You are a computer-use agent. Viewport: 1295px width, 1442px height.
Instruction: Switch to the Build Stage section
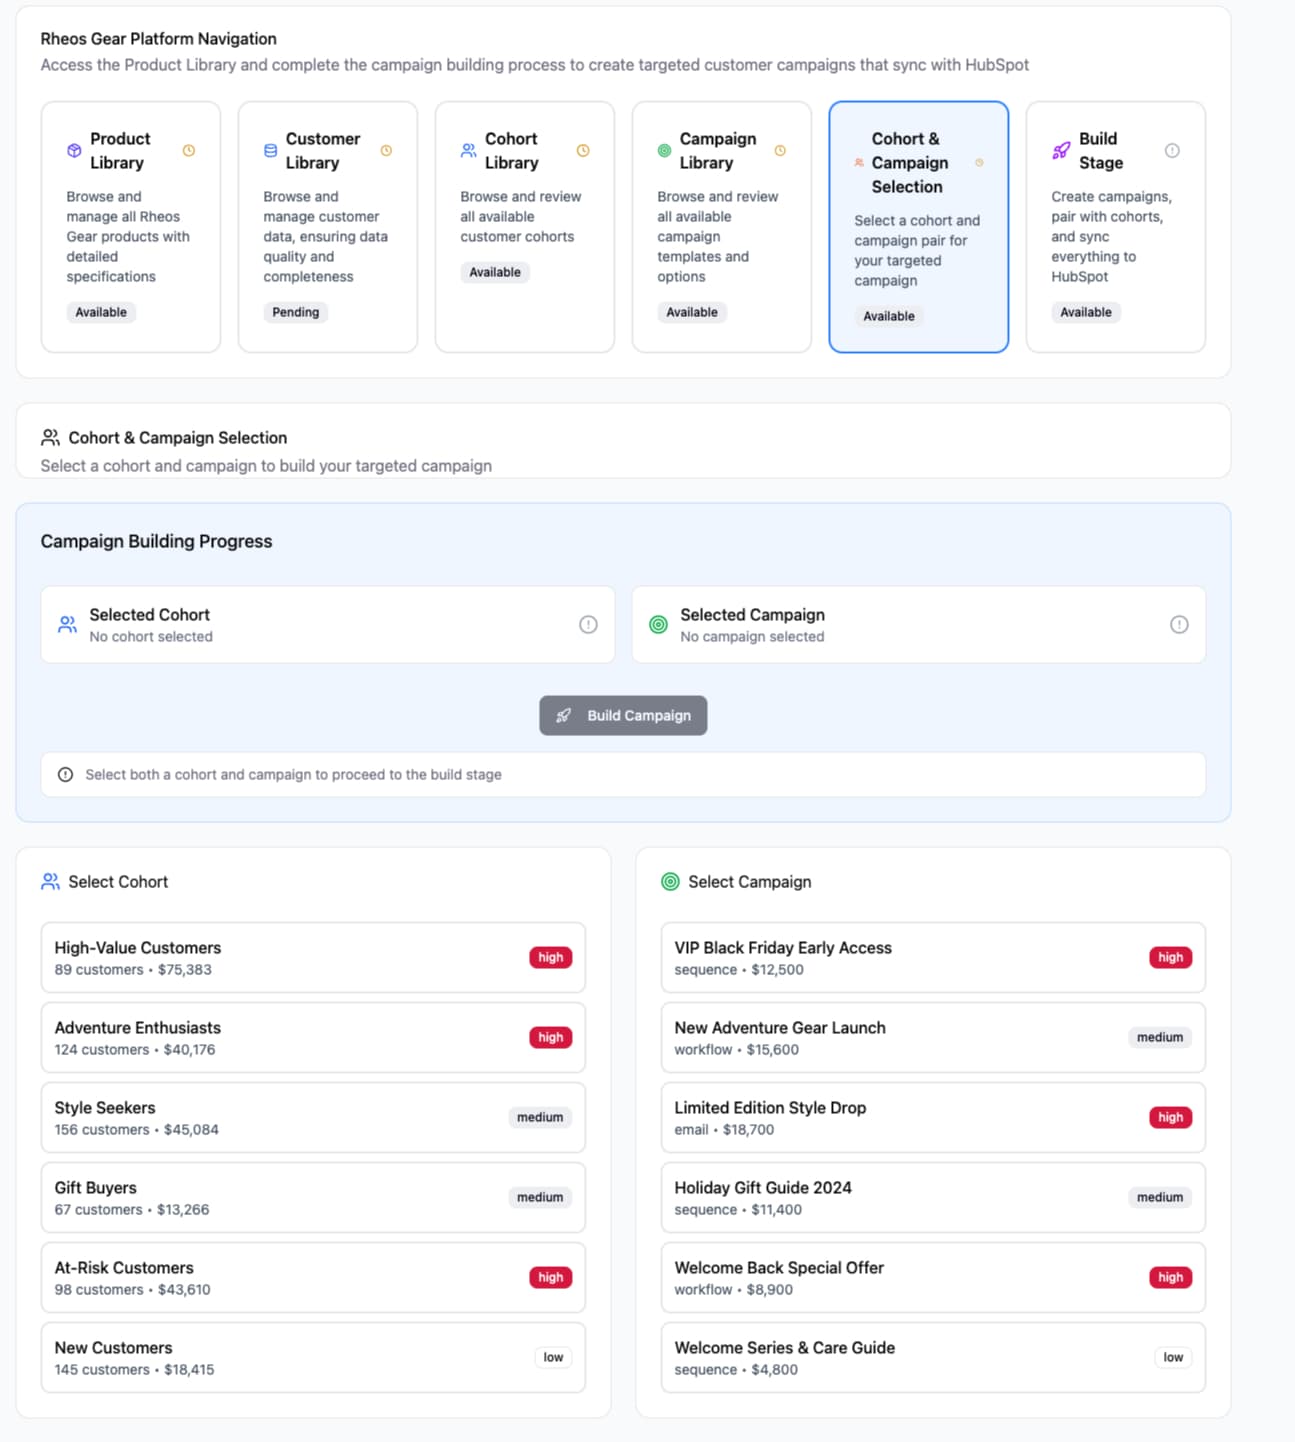coord(1115,227)
